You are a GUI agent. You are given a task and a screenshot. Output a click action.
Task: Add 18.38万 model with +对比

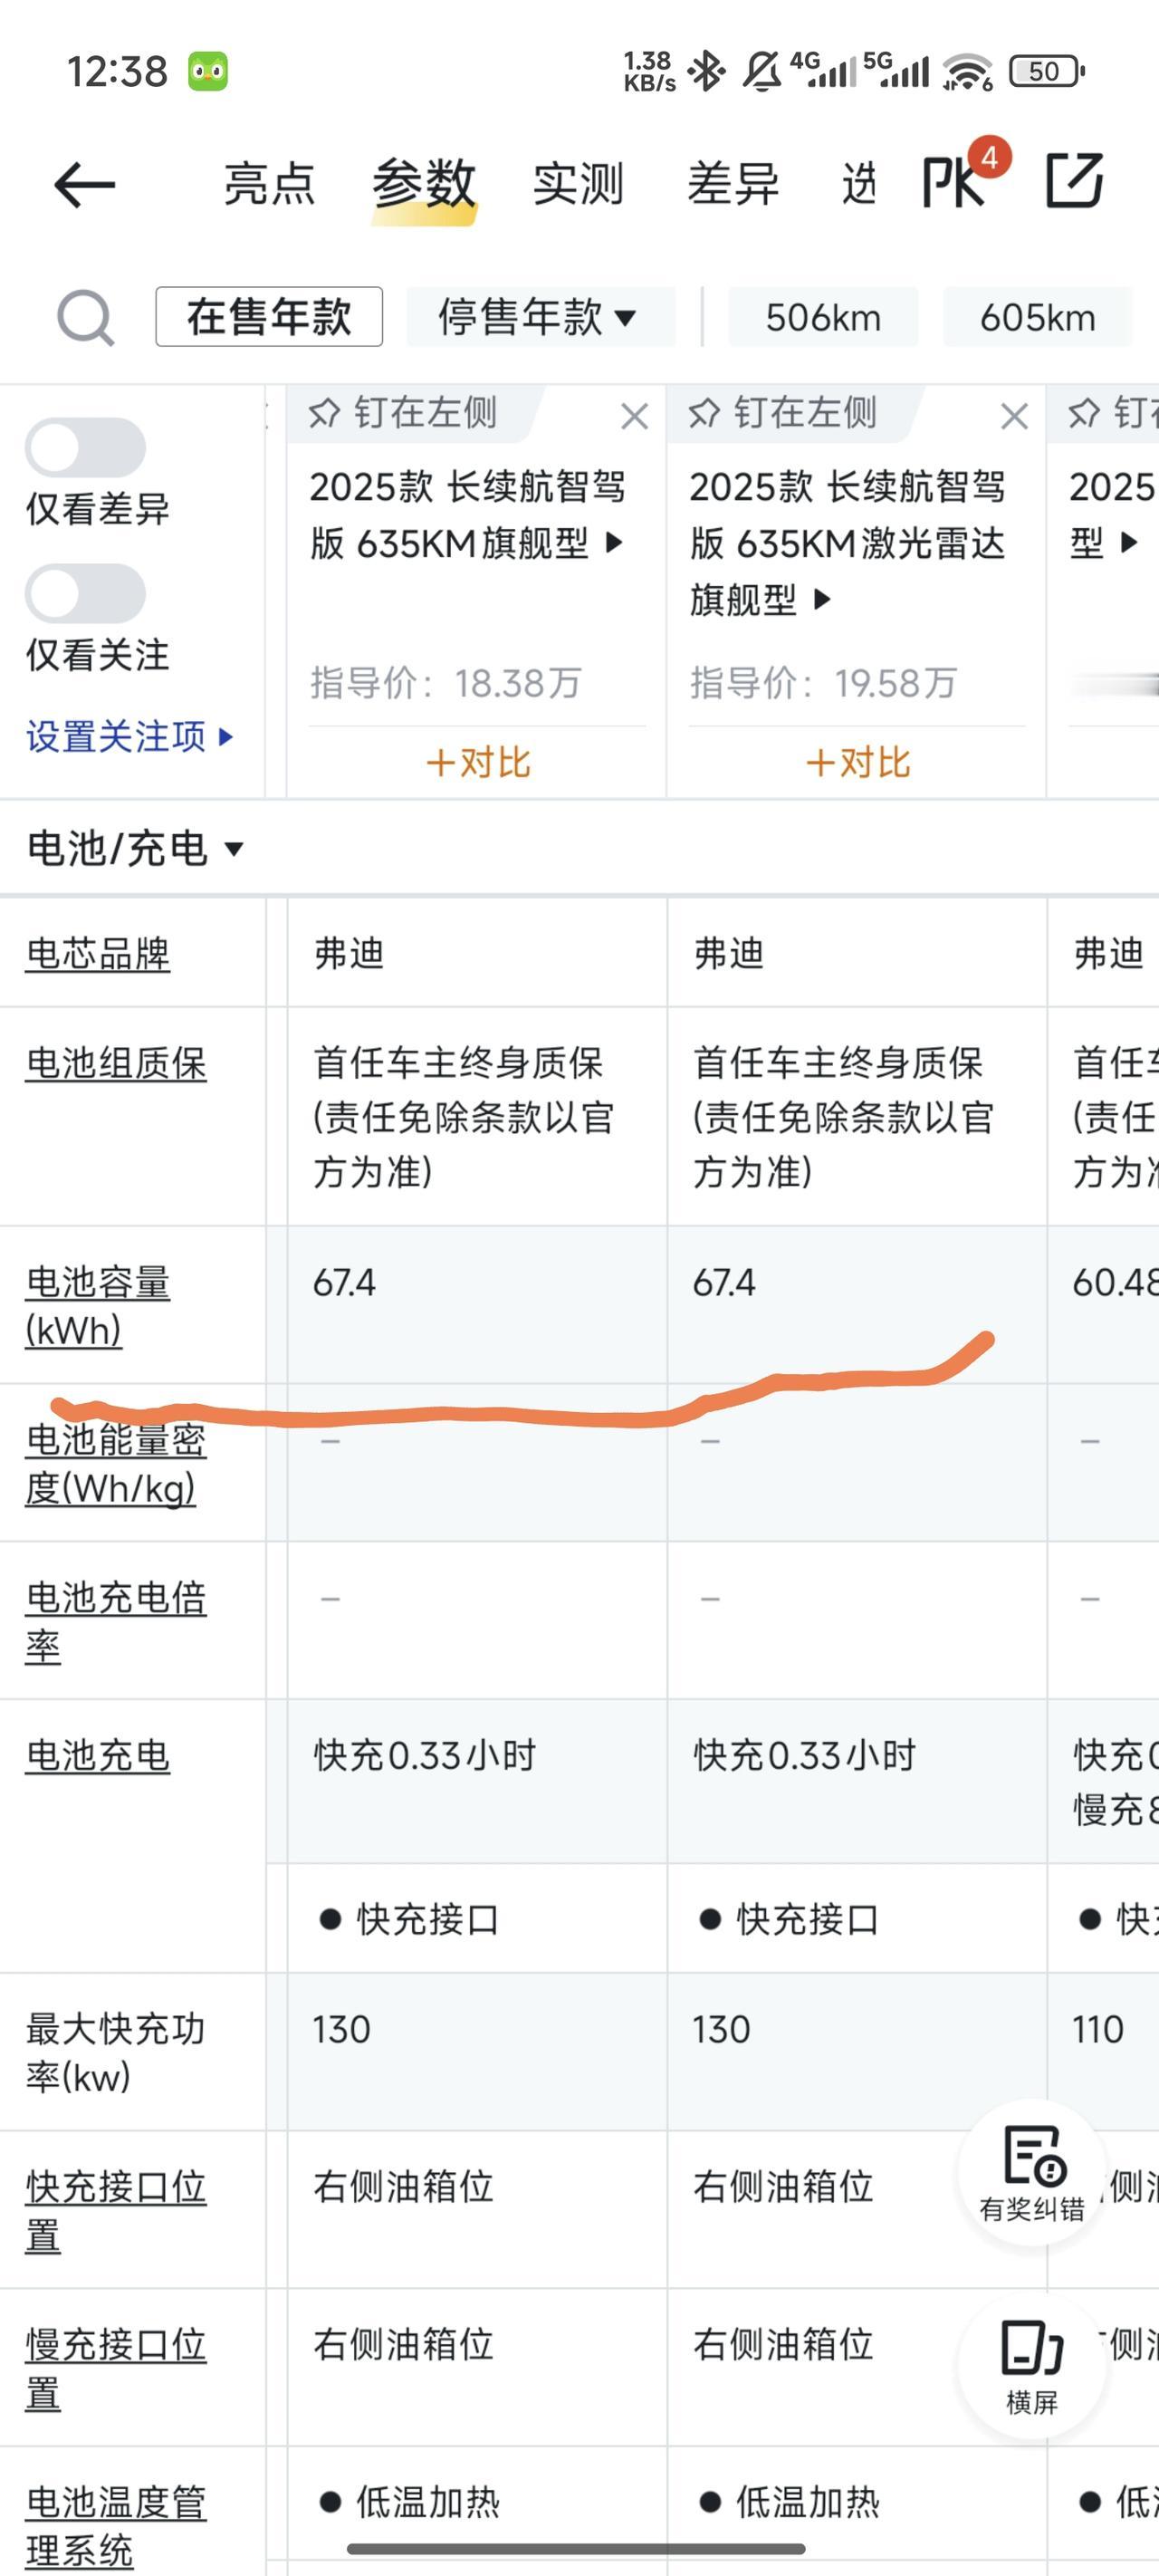[477, 762]
